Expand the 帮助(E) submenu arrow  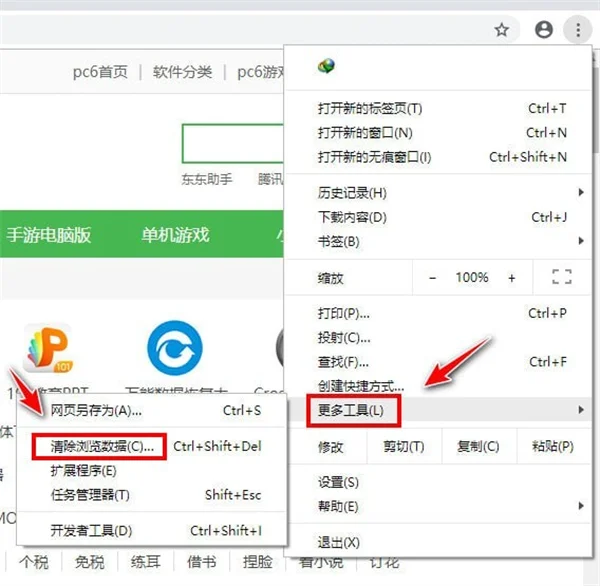pos(581,506)
